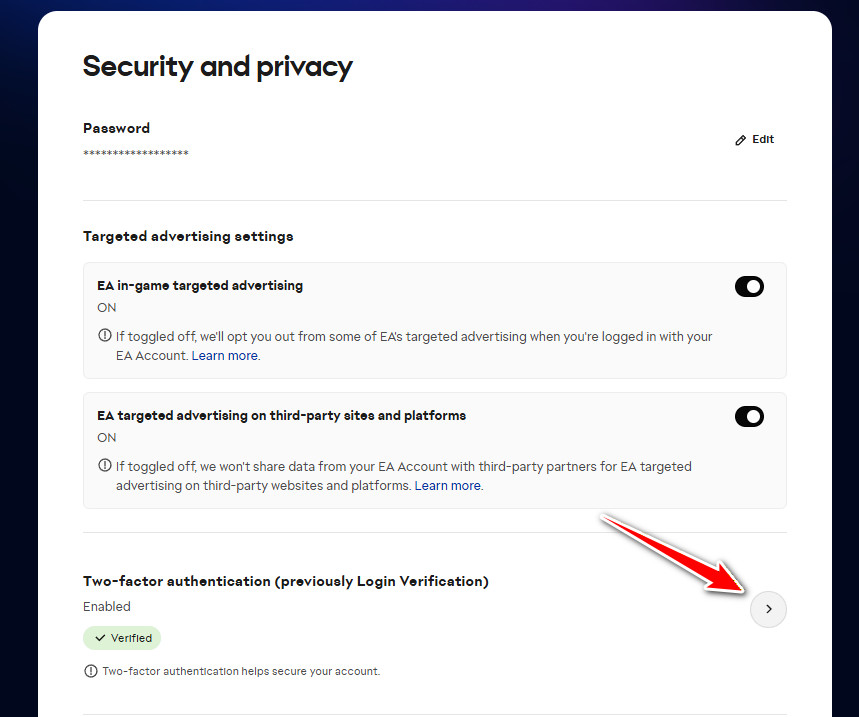Screen dimensions: 859x717
Task: Click info icon under third-party advertising
Action: coord(105,466)
